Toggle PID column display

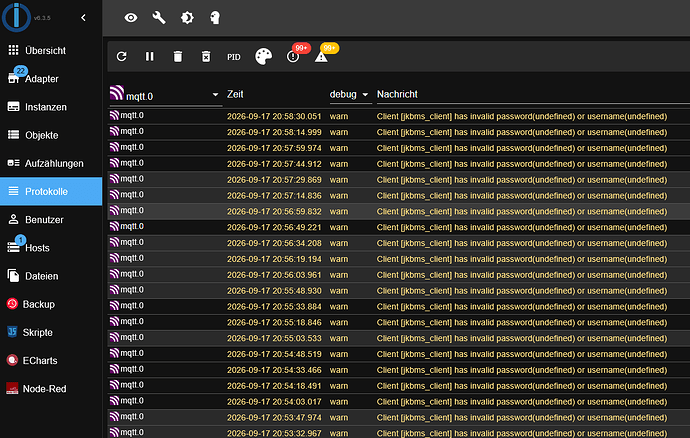tap(234, 57)
